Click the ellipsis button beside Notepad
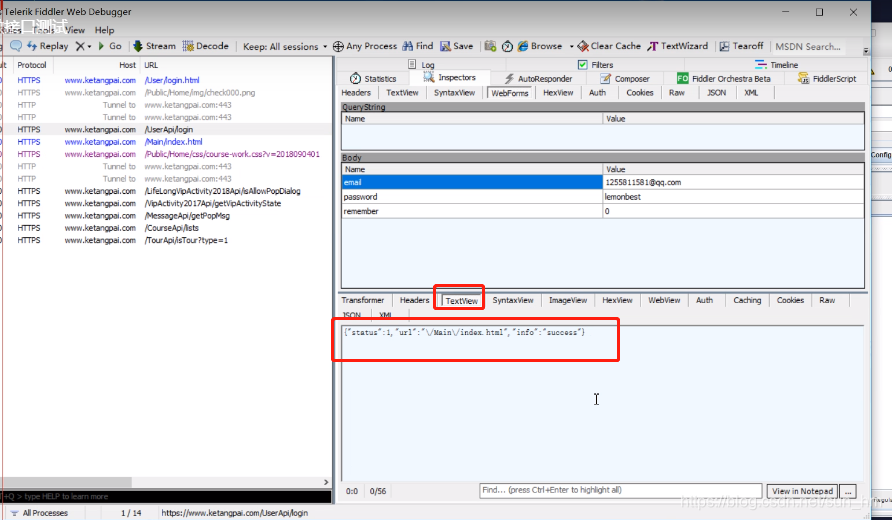This screenshot has height=520, width=892. coord(848,491)
